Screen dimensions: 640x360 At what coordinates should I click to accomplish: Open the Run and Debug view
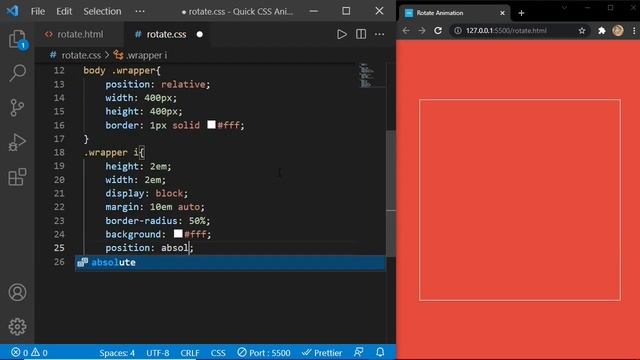coord(17,142)
